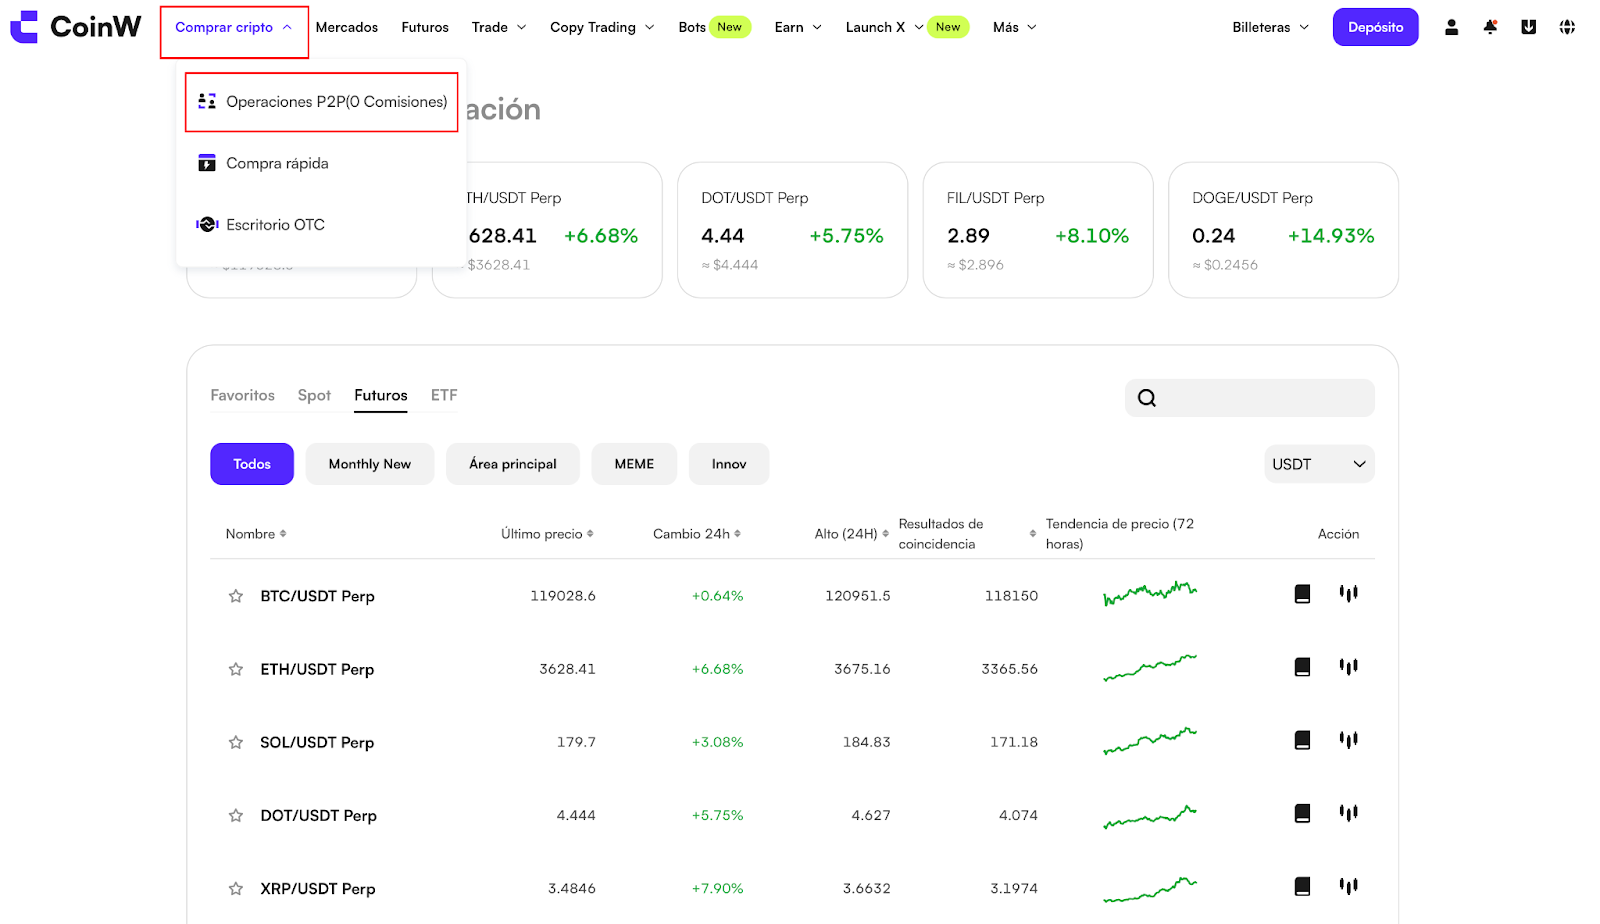This screenshot has height=924, width=1600.
Task: Filter by Innov category
Action: pos(729,464)
